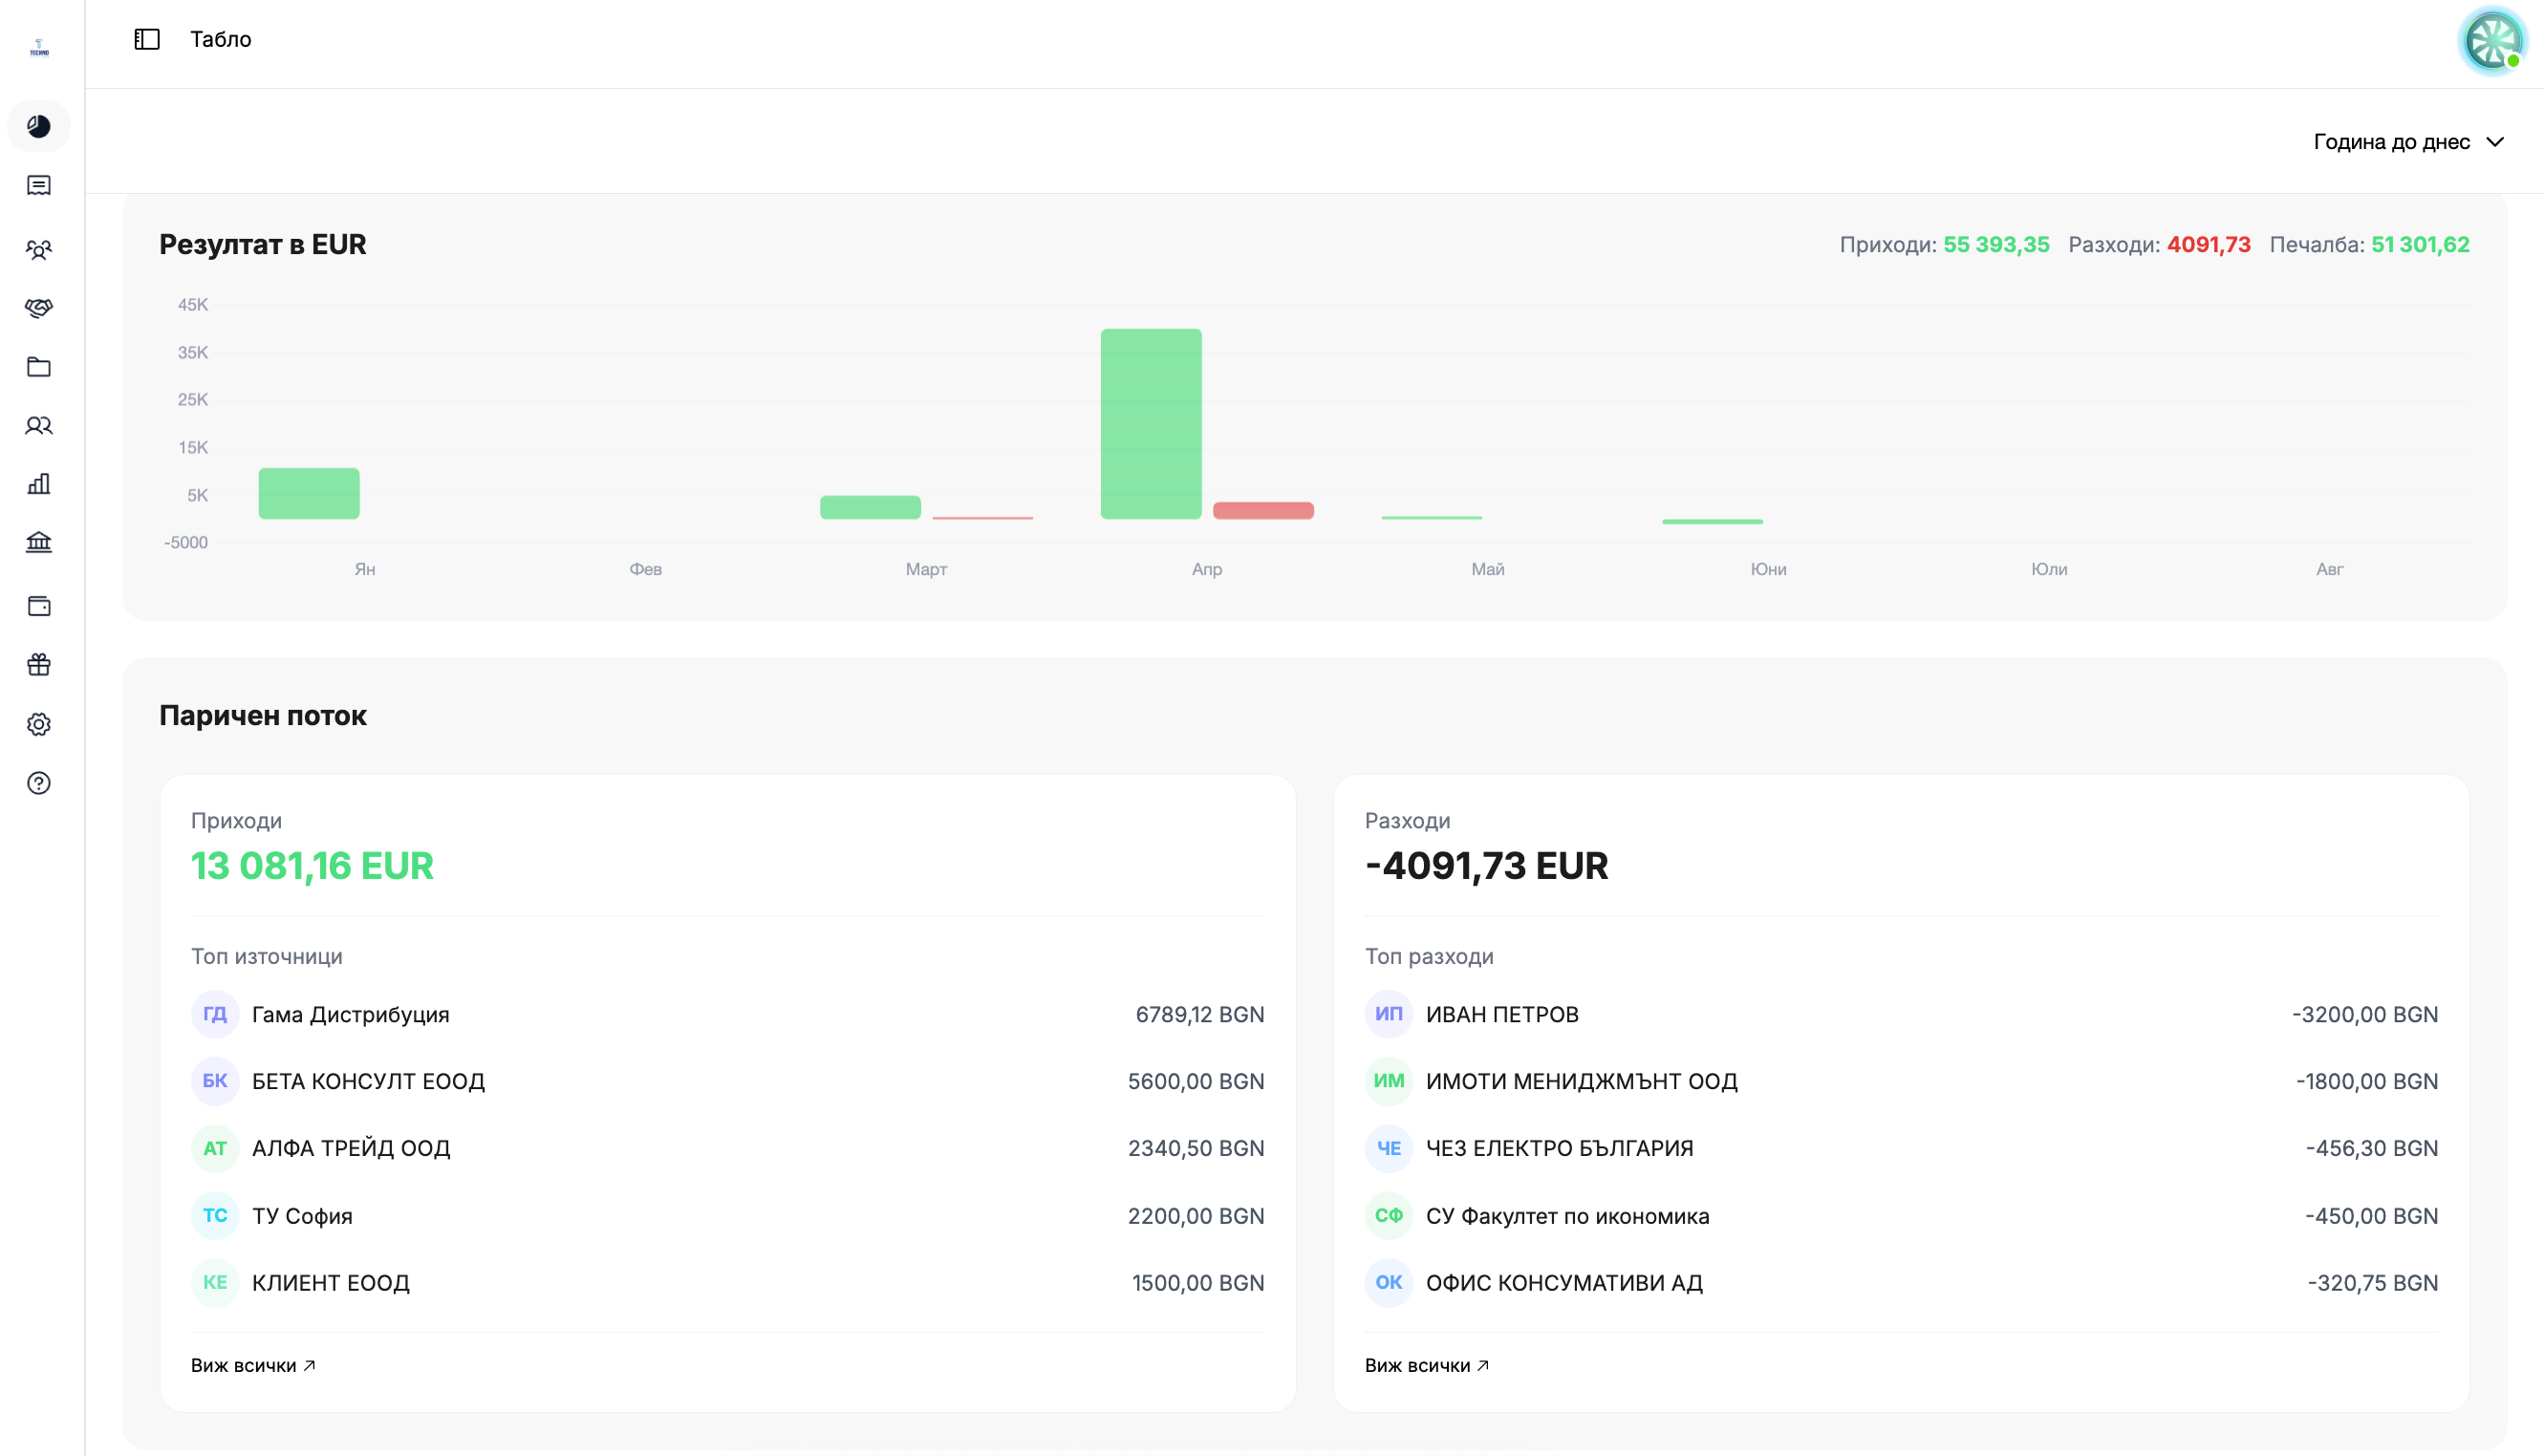Image resolution: width=2544 pixels, height=1456 pixels.
Task: Click the Табло page title
Action: [x=221, y=39]
